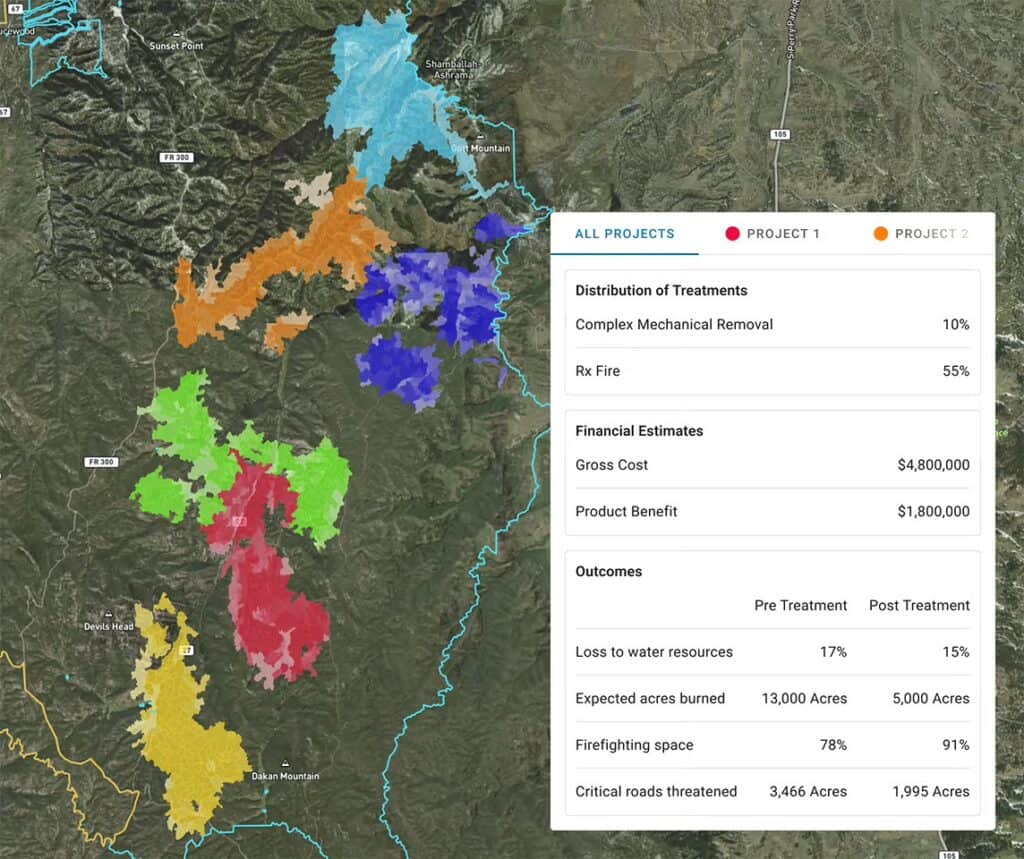Click the Dakan Mountain peak marker
Viewport: 1024px width, 859px height.
click(285, 764)
